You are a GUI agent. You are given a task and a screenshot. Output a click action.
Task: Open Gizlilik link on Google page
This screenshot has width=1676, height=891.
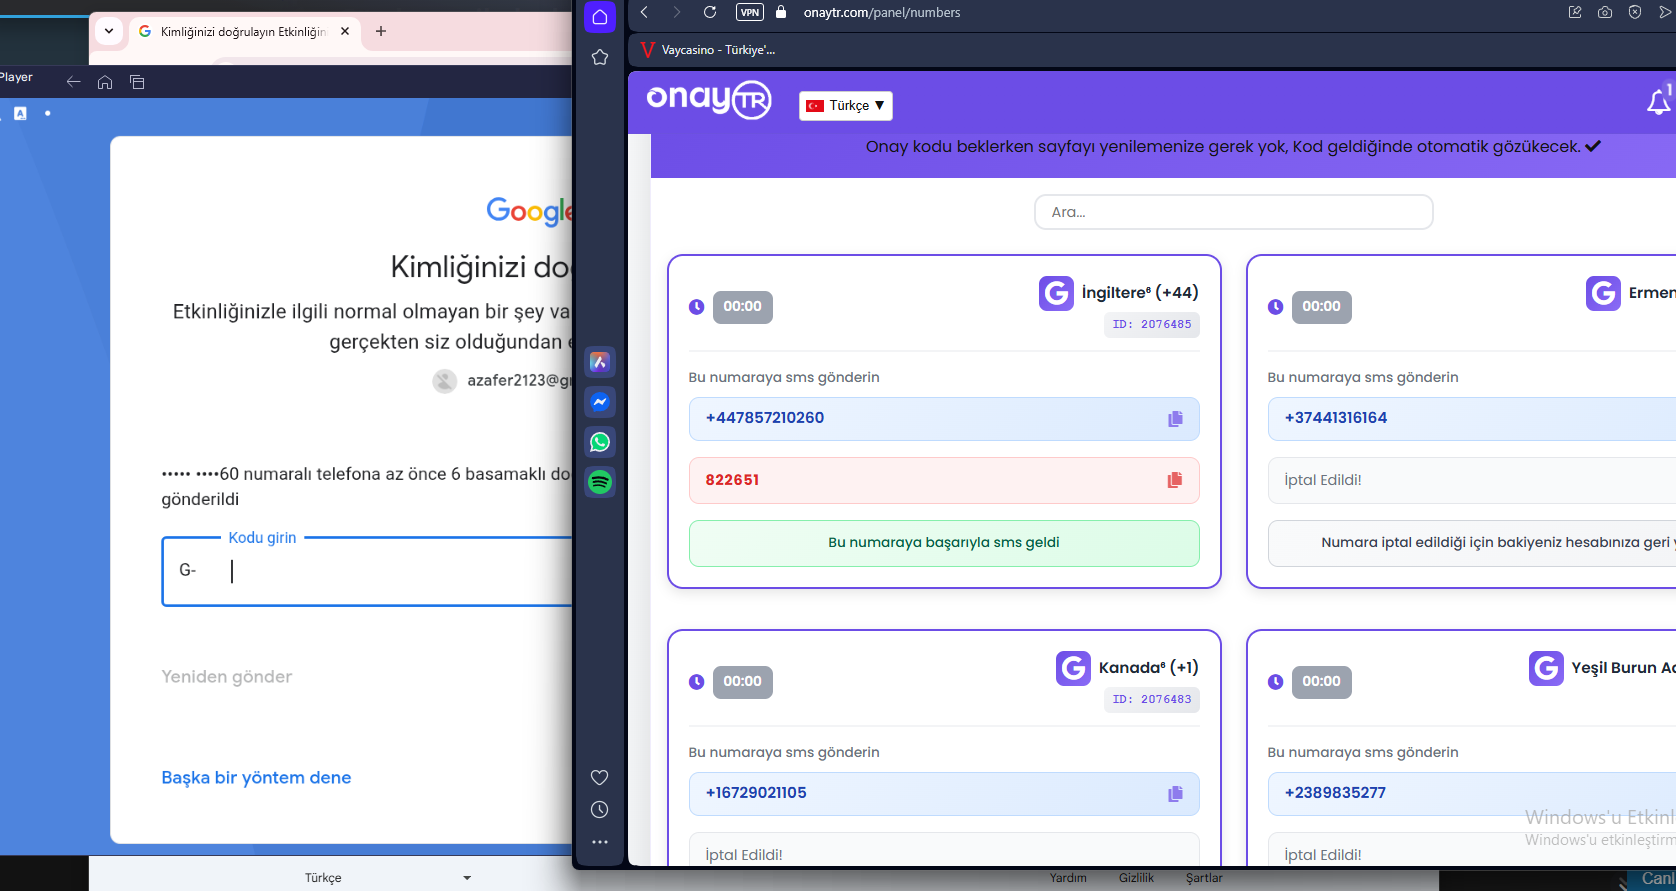[1136, 878]
